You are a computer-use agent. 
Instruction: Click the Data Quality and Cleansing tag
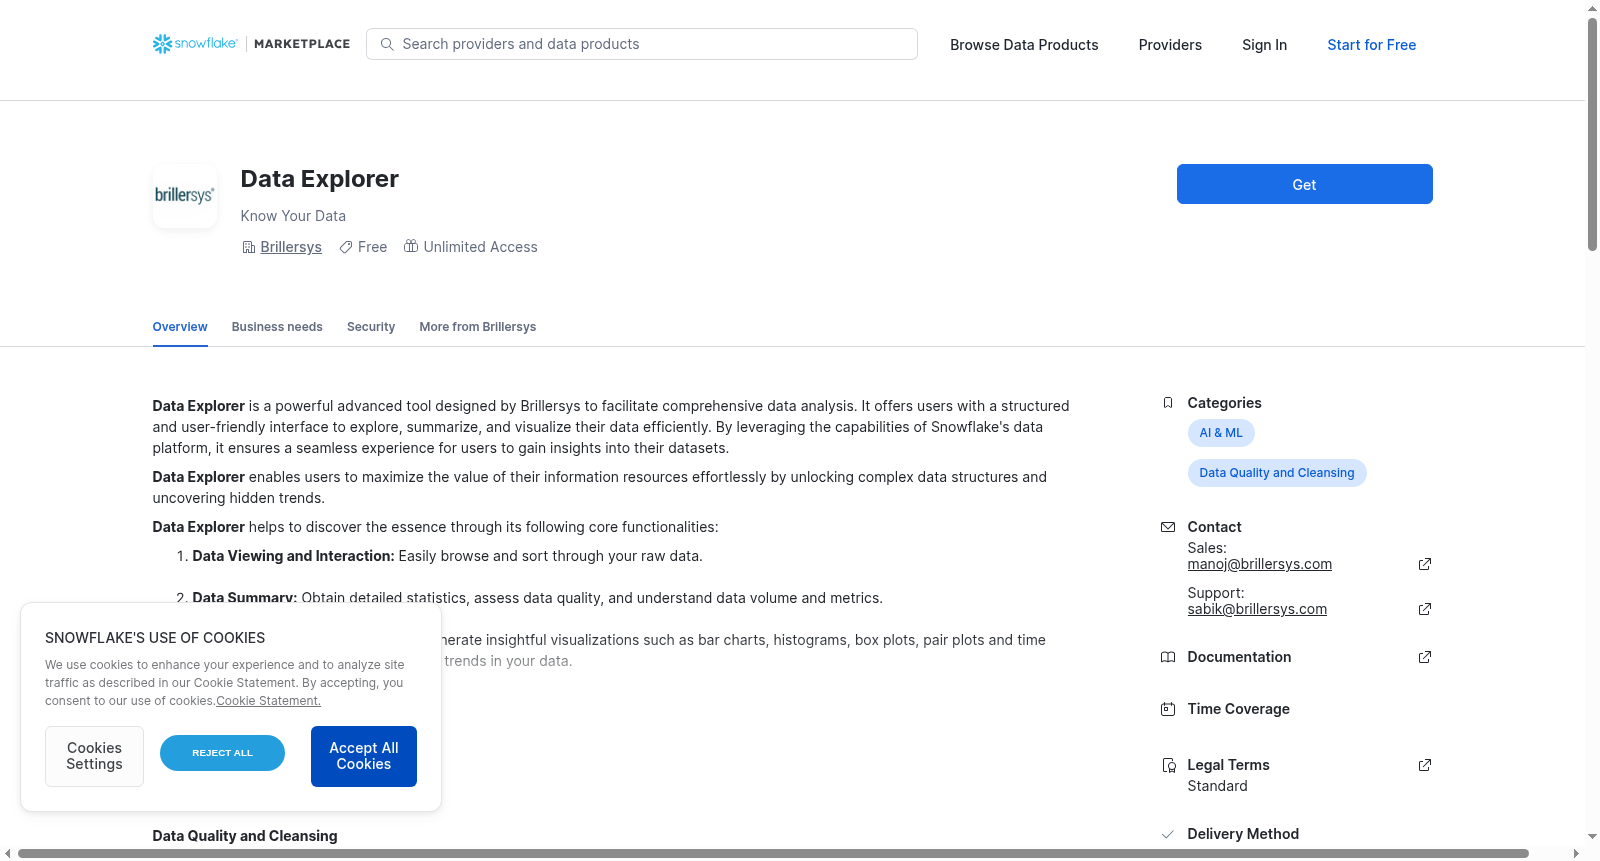(1277, 473)
